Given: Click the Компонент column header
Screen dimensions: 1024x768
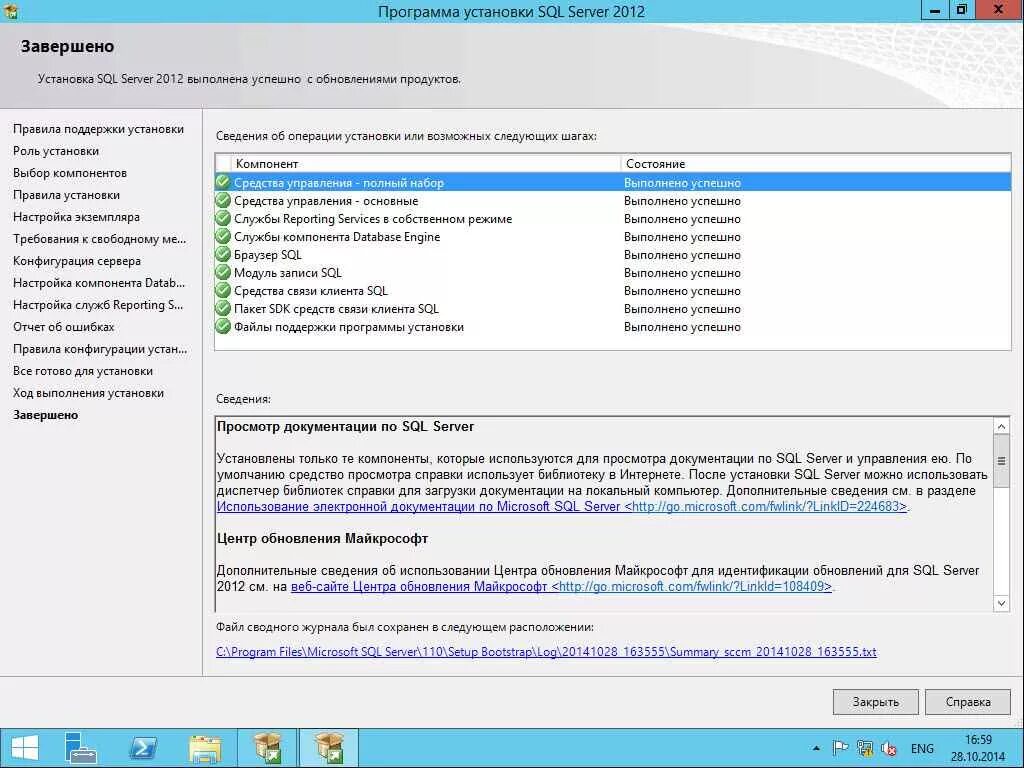Looking at the screenshot, I should tap(426, 163).
